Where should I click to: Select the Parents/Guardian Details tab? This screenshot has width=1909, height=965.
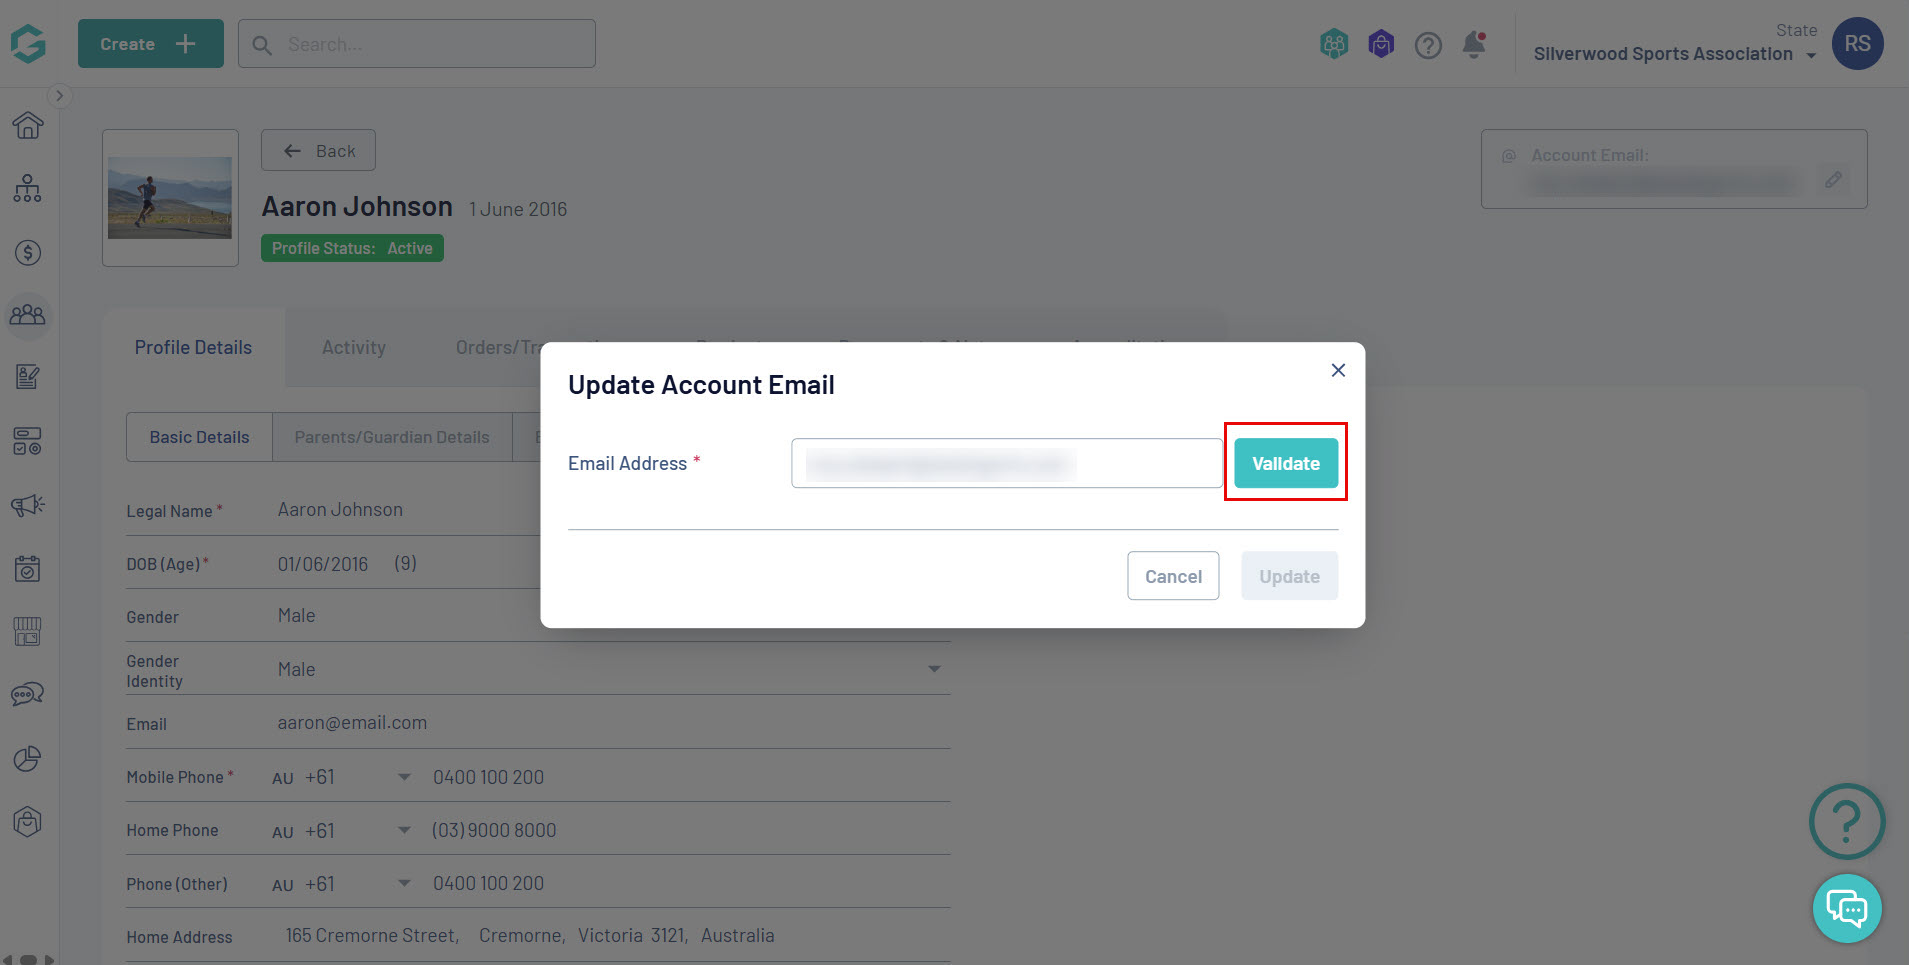tap(392, 437)
